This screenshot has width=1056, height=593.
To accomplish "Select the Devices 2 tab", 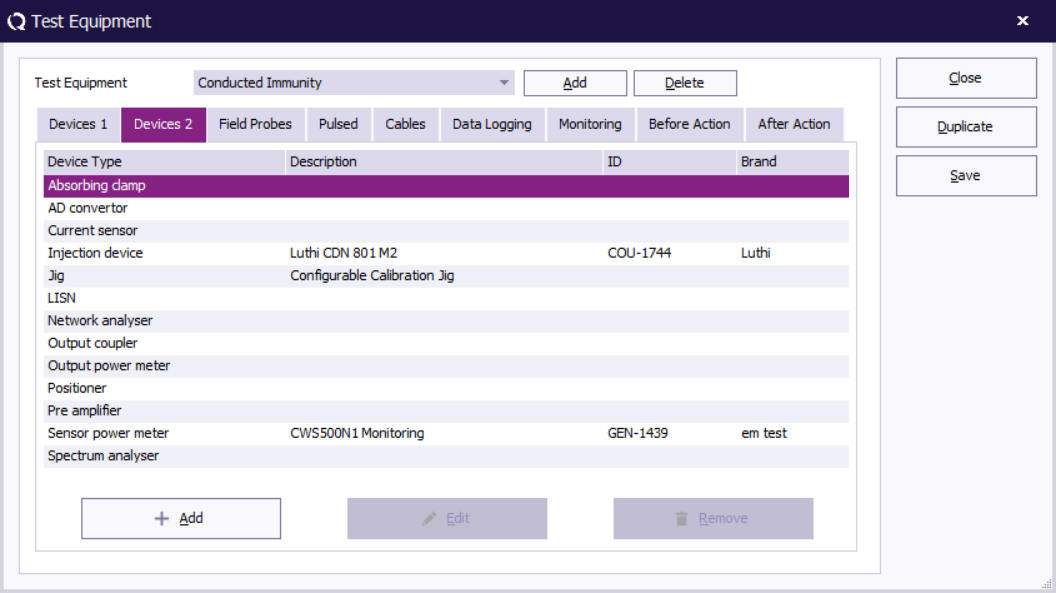I will coord(163,125).
